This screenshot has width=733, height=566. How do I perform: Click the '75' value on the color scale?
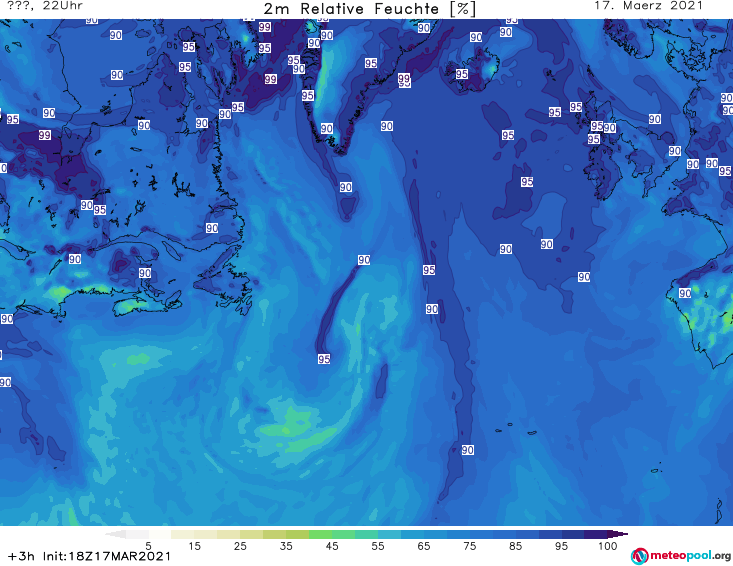click(469, 546)
